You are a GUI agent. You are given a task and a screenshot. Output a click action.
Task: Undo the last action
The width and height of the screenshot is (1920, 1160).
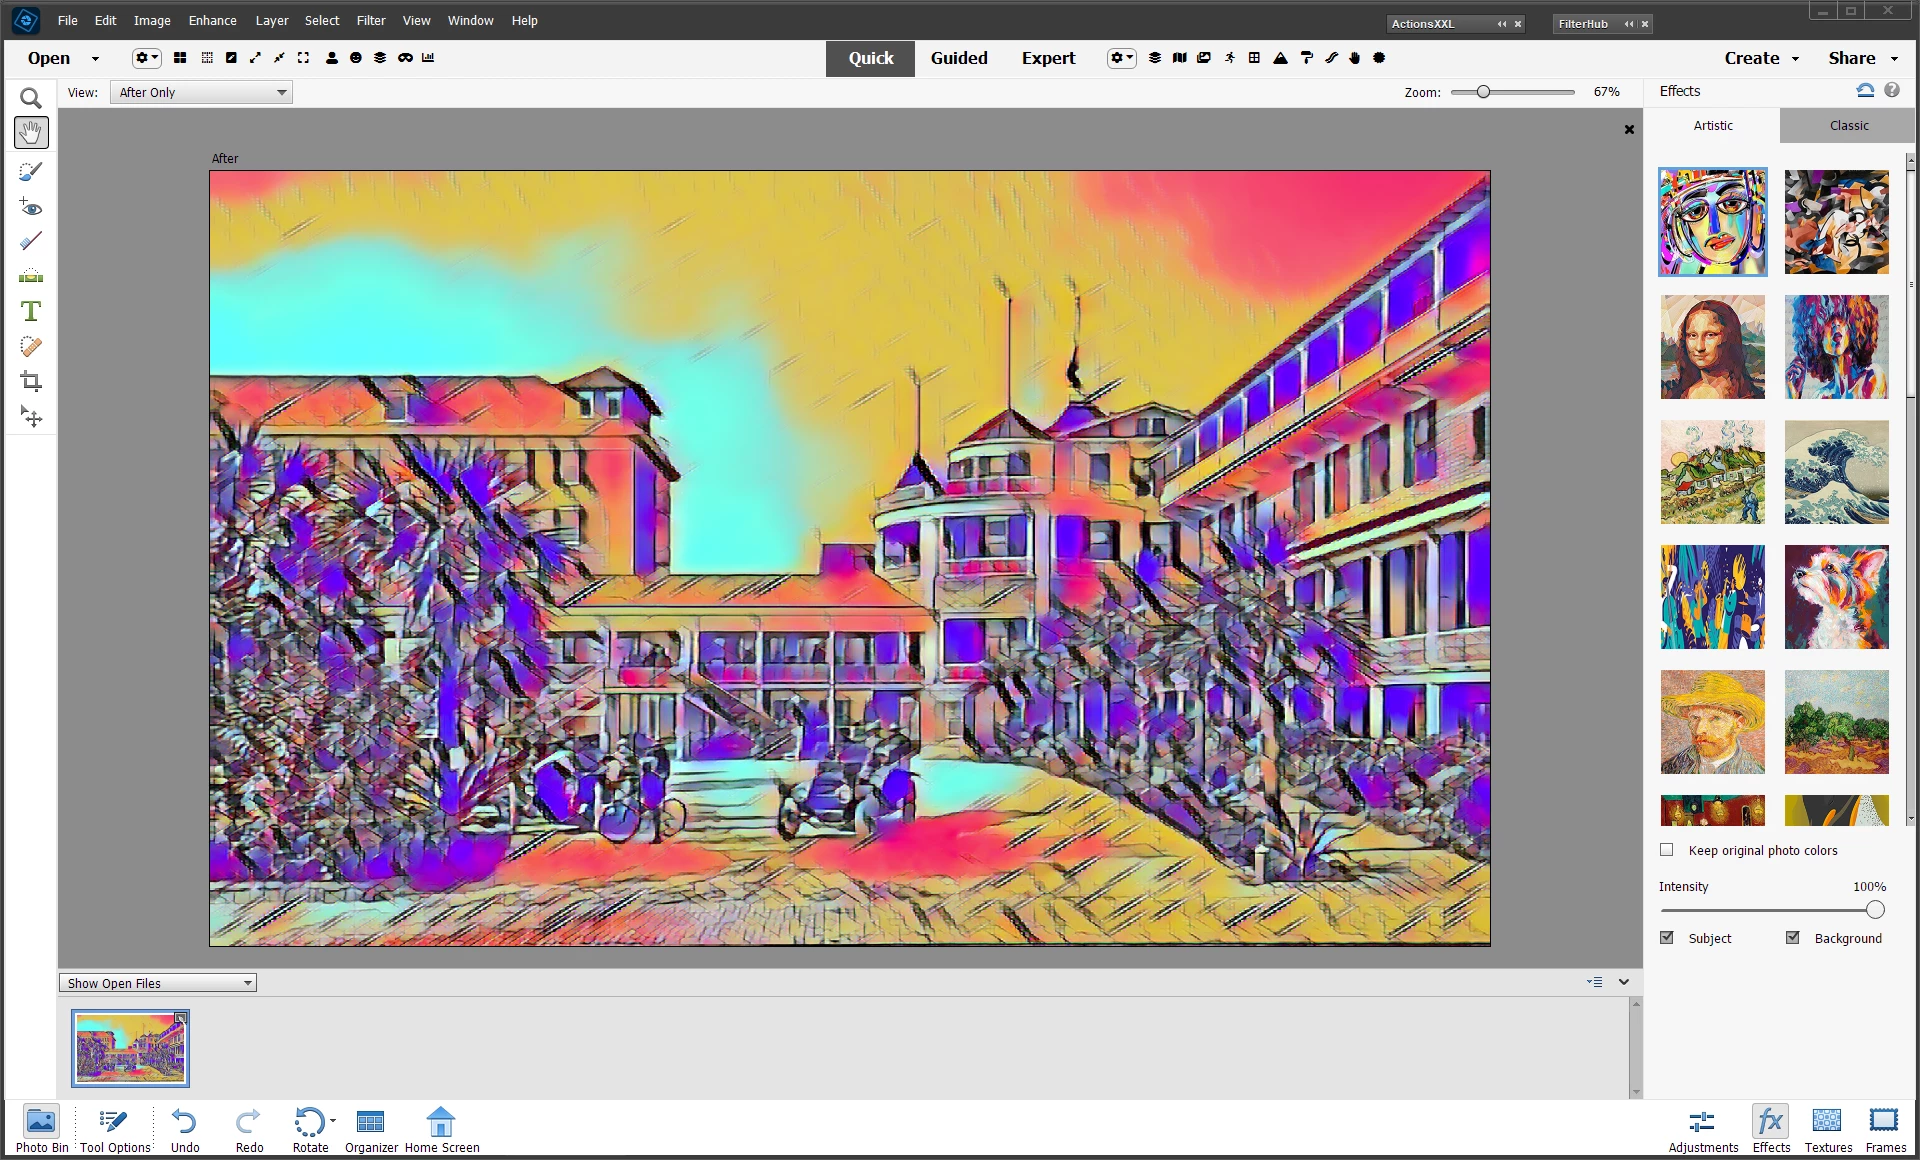(x=184, y=1129)
